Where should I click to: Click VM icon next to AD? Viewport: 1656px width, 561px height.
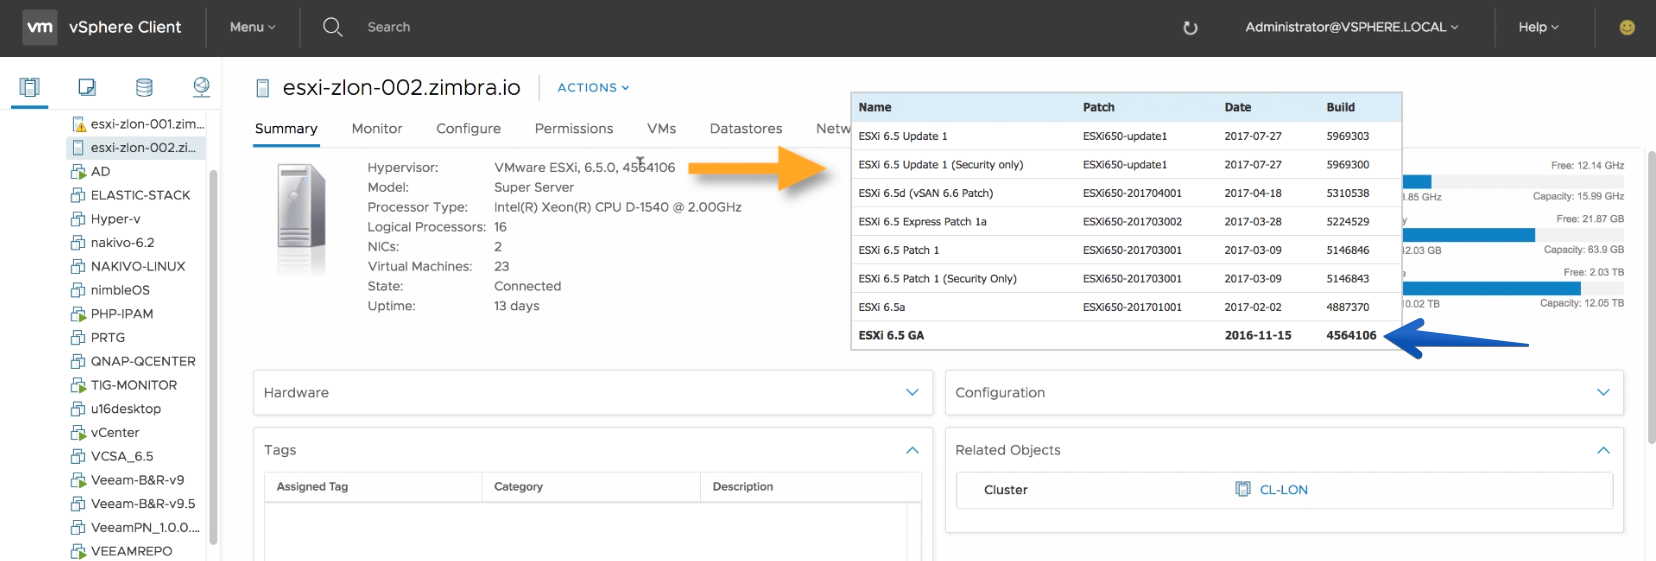pyautogui.click(x=78, y=171)
